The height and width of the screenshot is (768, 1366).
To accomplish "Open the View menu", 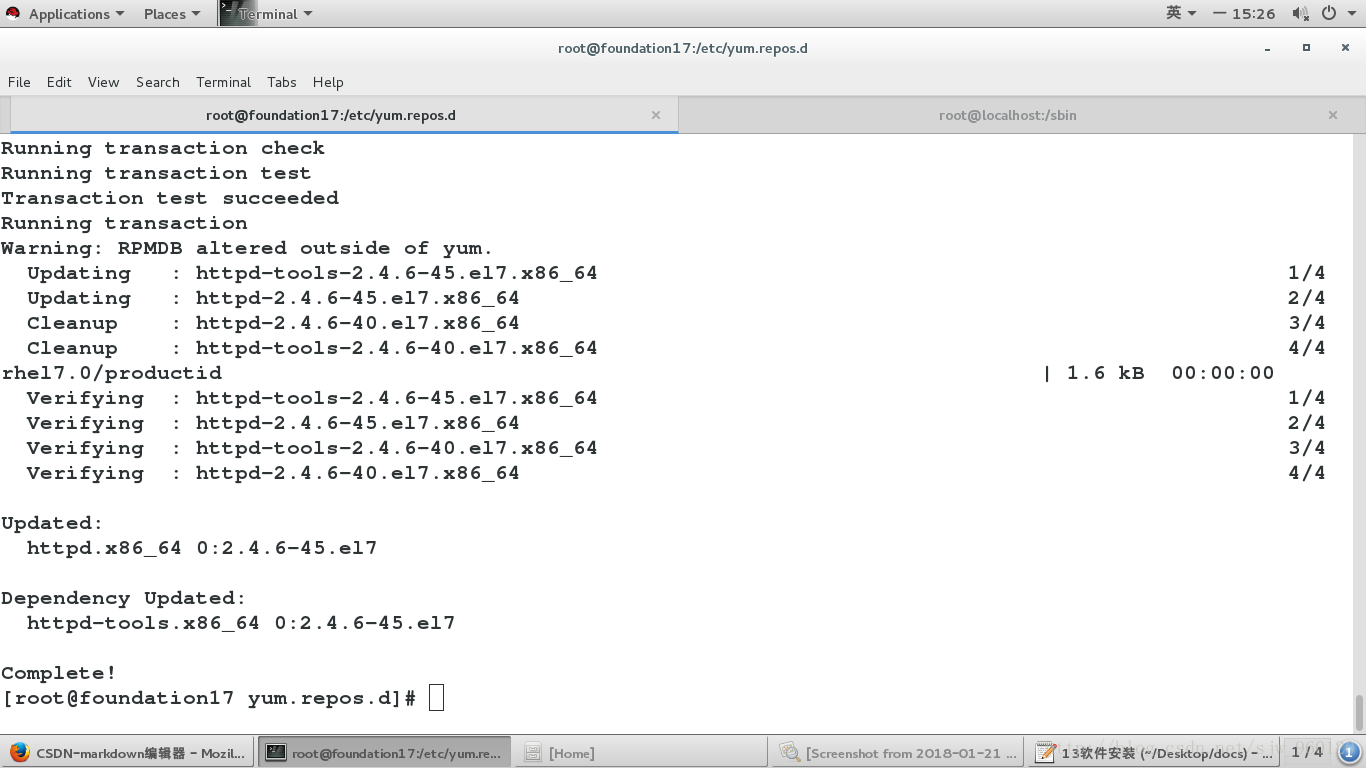I will click(x=103, y=82).
